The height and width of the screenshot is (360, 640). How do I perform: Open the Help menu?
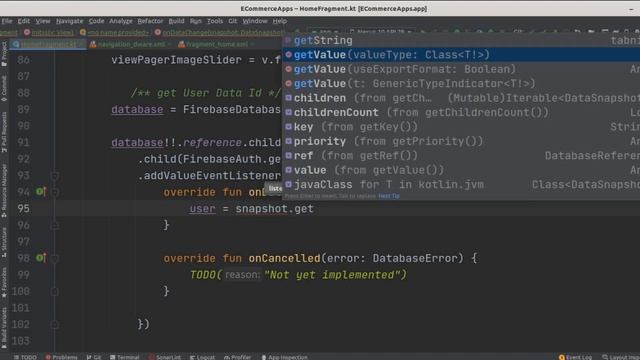click(x=280, y=21)
